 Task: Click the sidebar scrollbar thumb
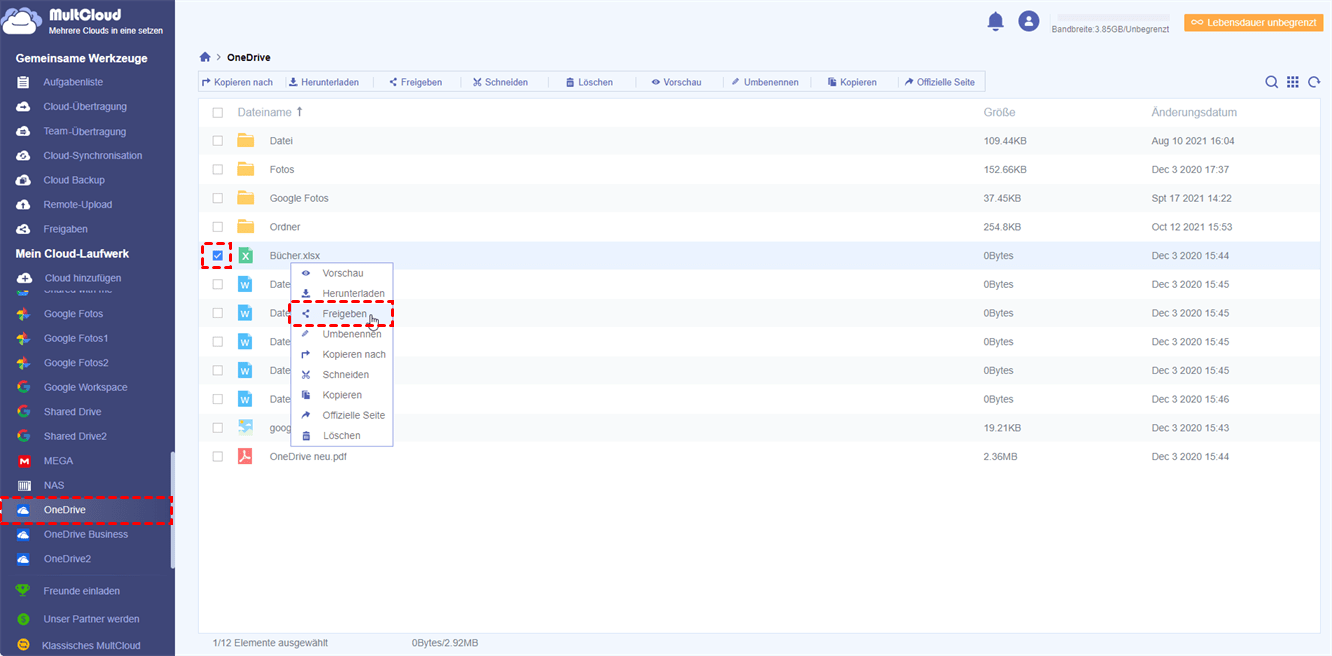(x=172, y=510)
